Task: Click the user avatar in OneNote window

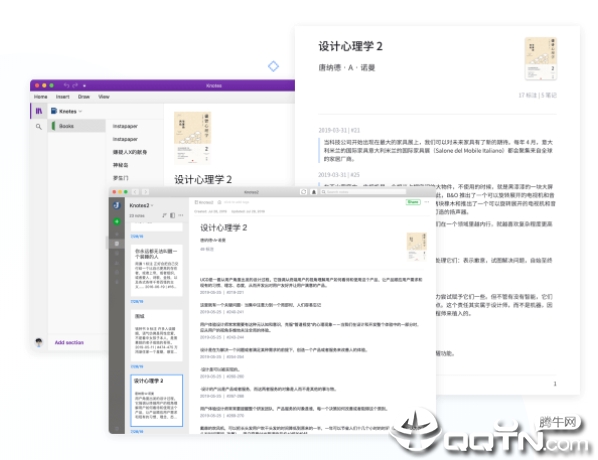Action: (x=39, y=342)
